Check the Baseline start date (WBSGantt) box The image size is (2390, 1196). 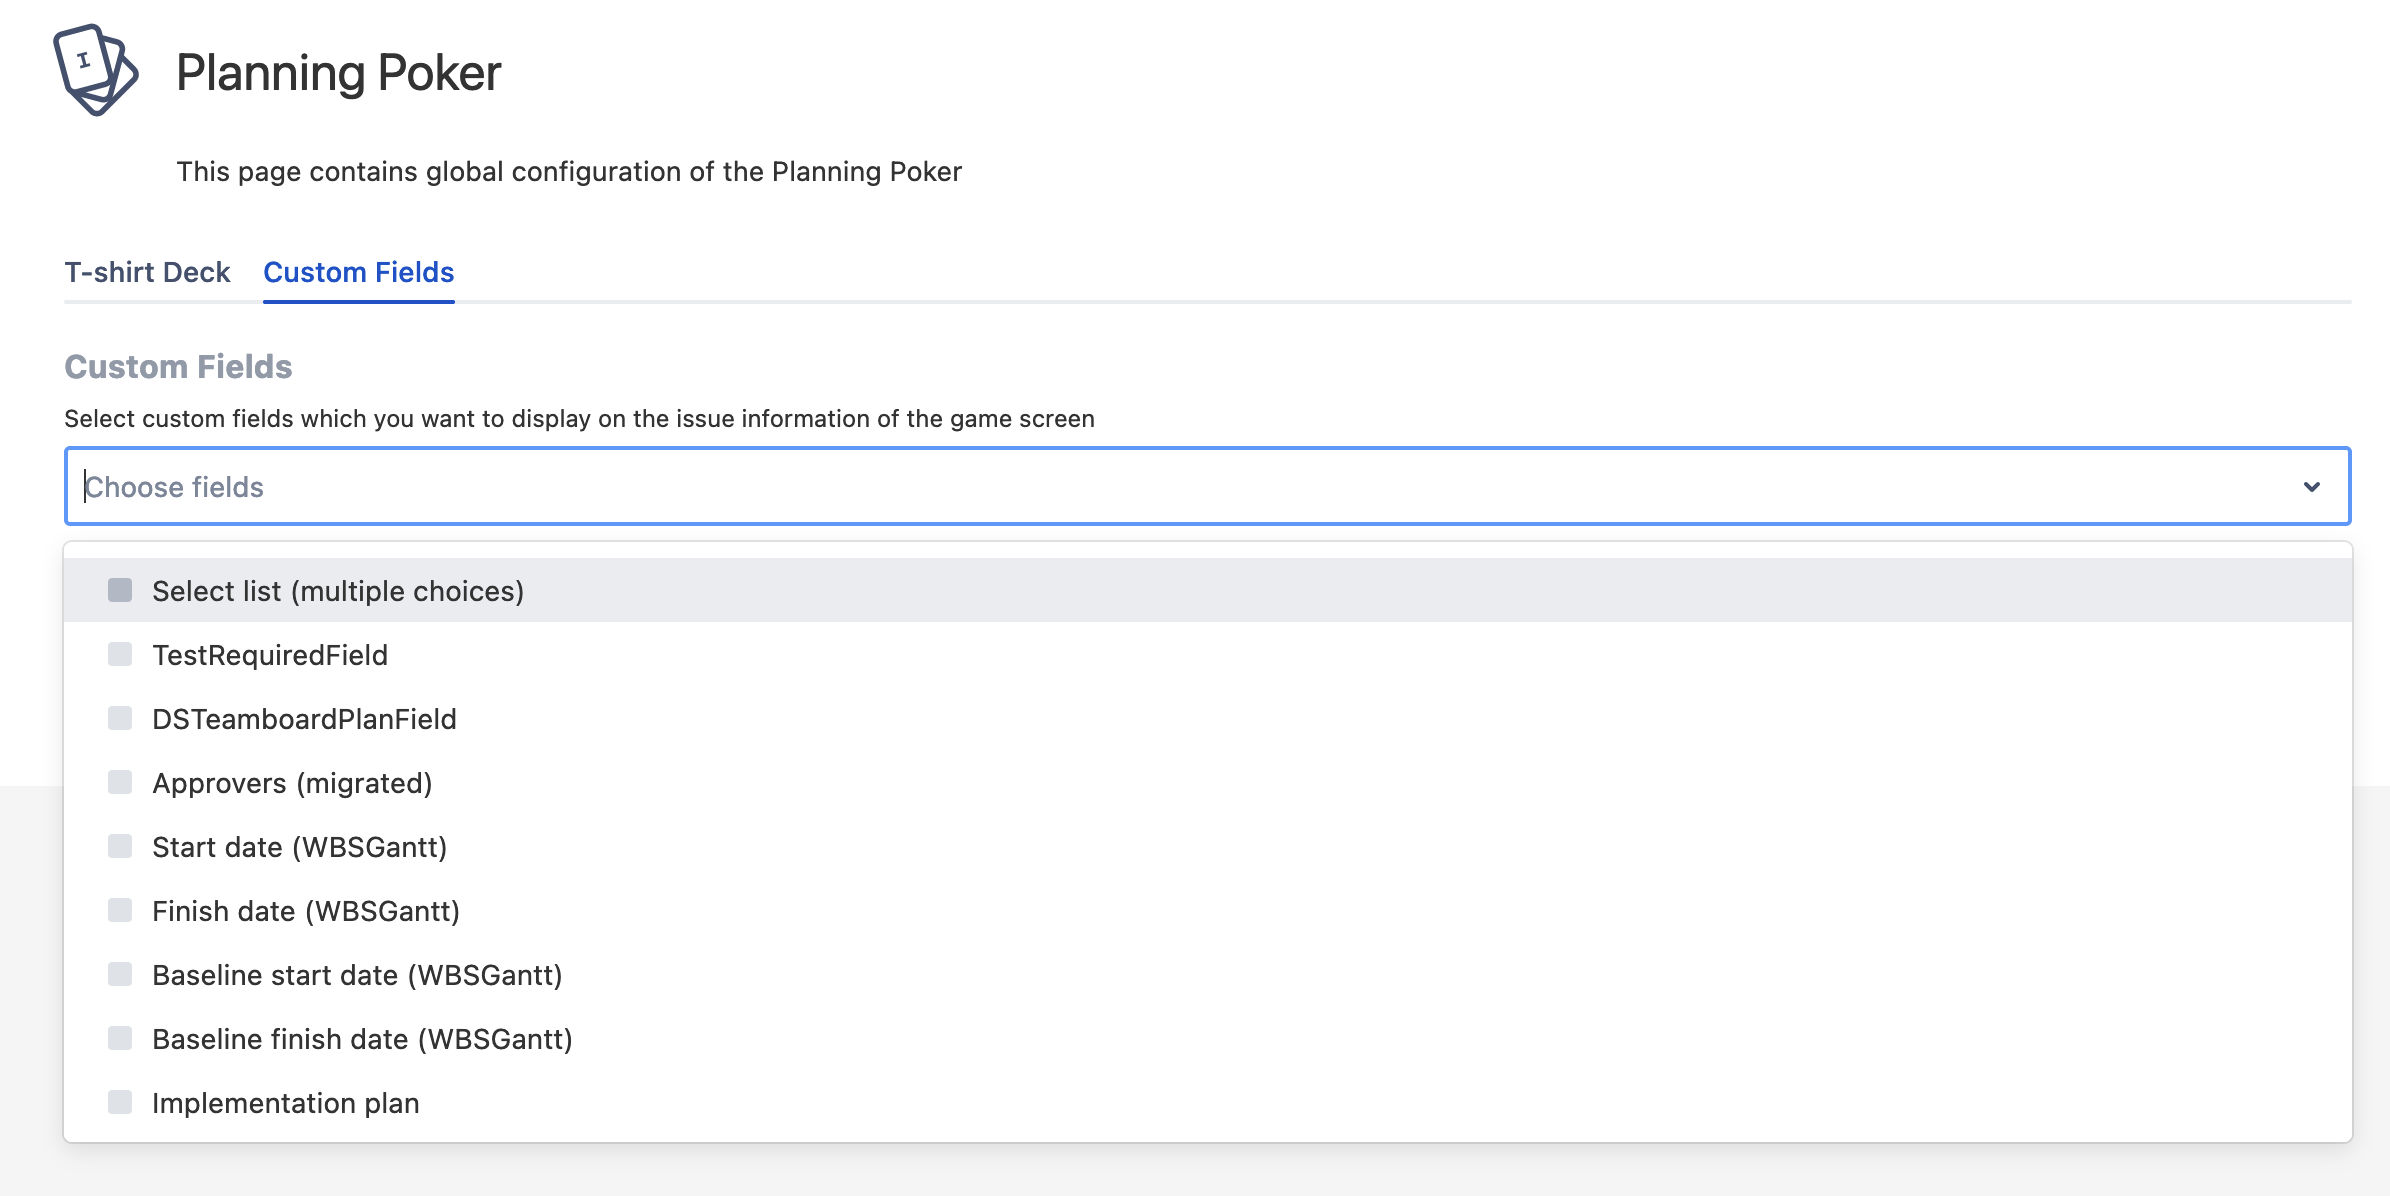click(120, 974)
